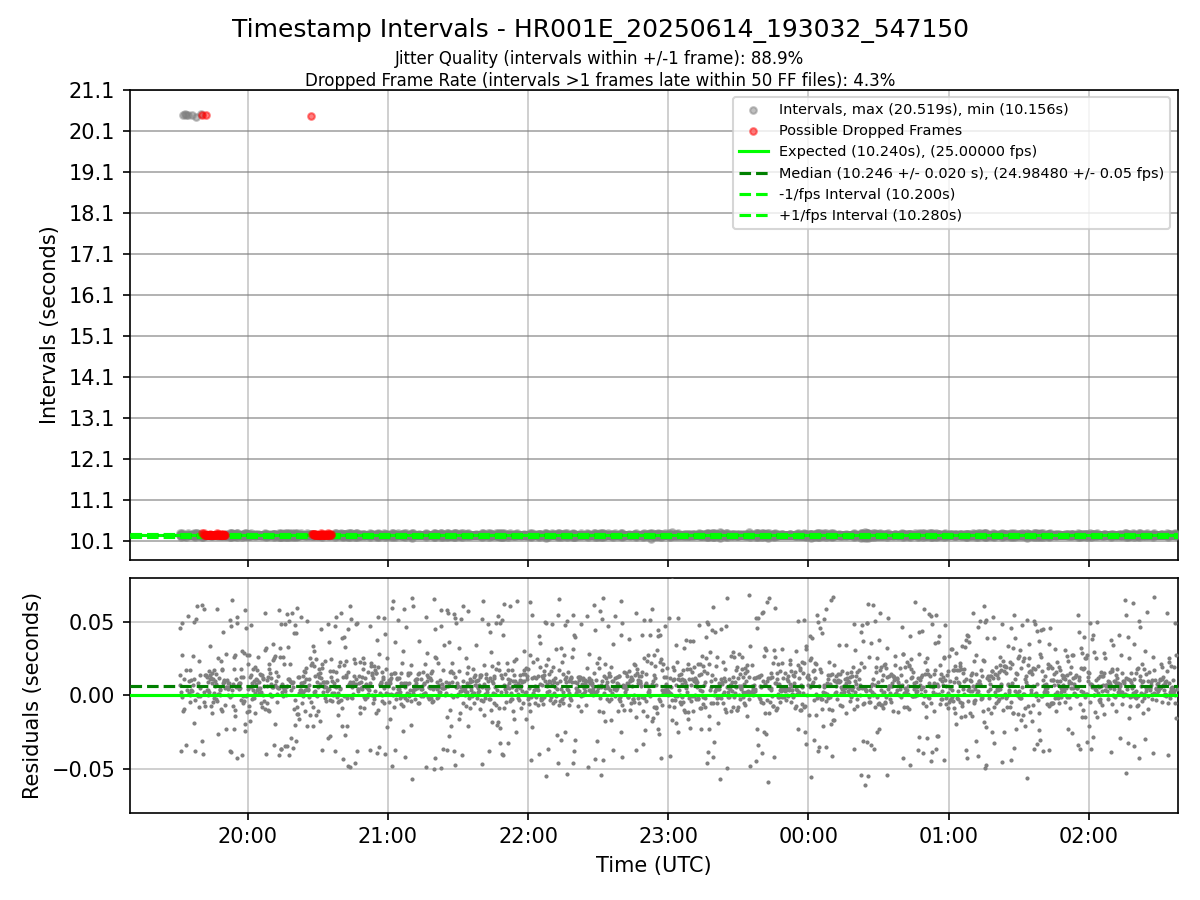Click legend entry '-1/fps Interval (10.200s)'
Screen dimensions: 1200x900
pos(867,194)
